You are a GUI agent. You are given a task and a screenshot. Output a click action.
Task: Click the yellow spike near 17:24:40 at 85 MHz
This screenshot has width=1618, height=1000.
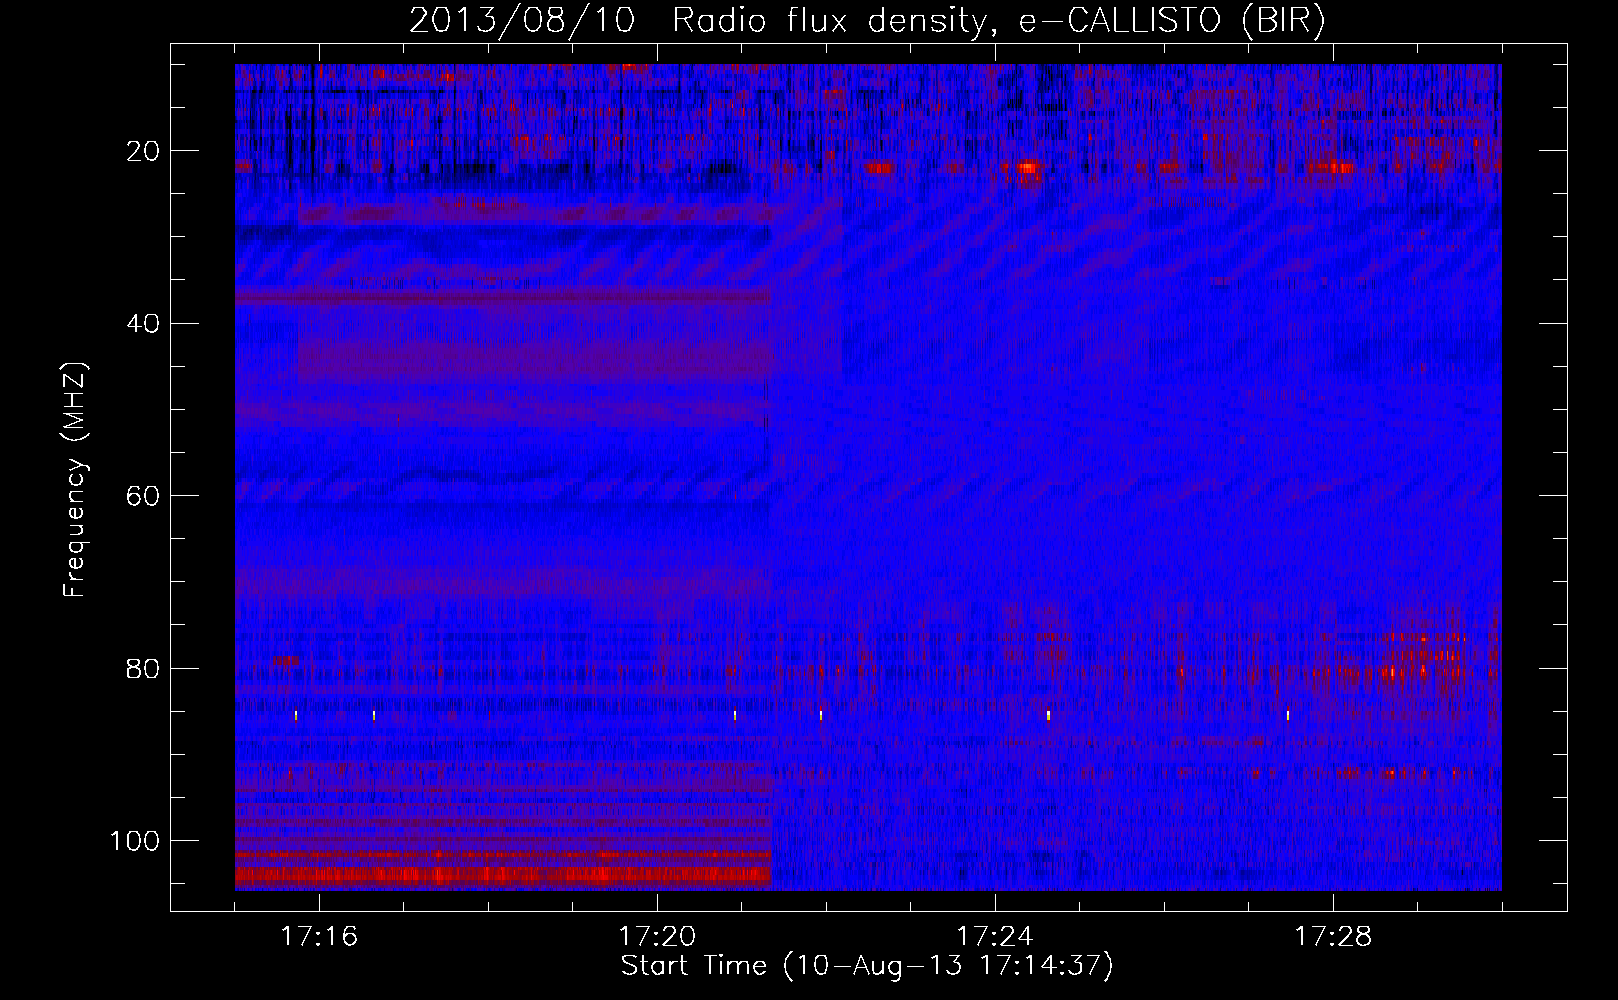[x=1048, y=715]
